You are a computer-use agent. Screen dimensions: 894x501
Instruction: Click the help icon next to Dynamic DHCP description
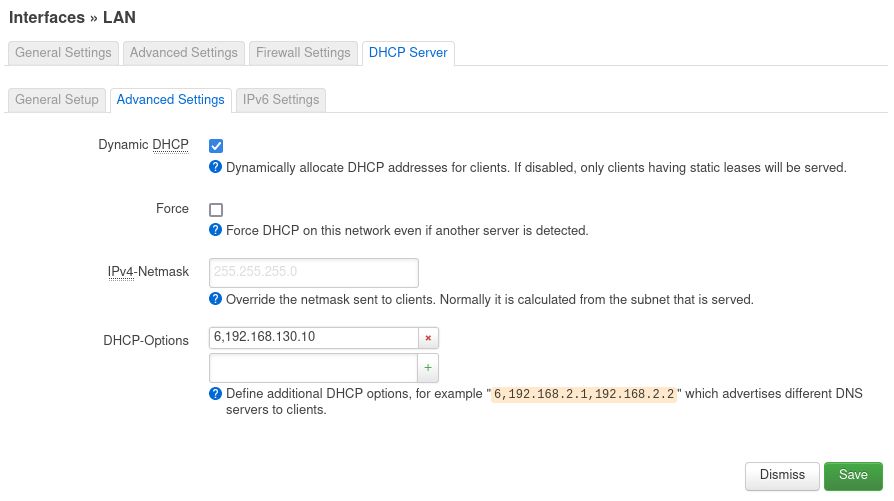coord(216,167)
